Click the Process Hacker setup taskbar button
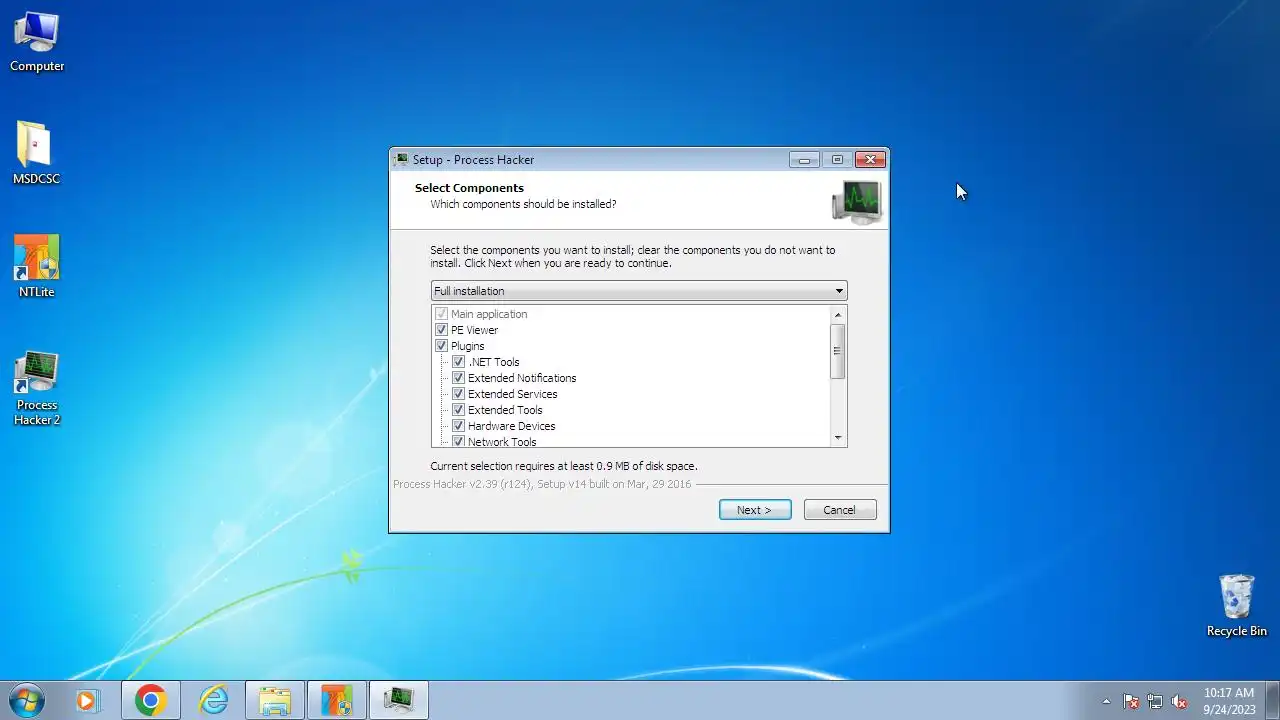 click(399, 700)
